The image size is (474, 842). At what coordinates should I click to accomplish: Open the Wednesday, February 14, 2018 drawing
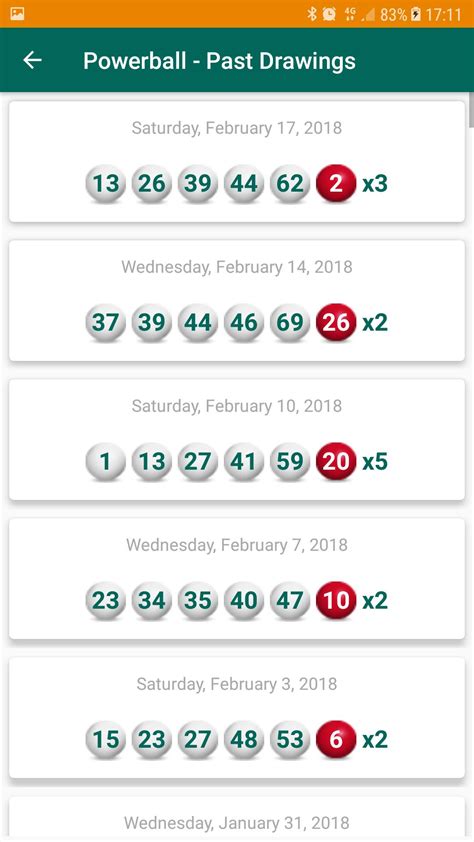point(237,300)
